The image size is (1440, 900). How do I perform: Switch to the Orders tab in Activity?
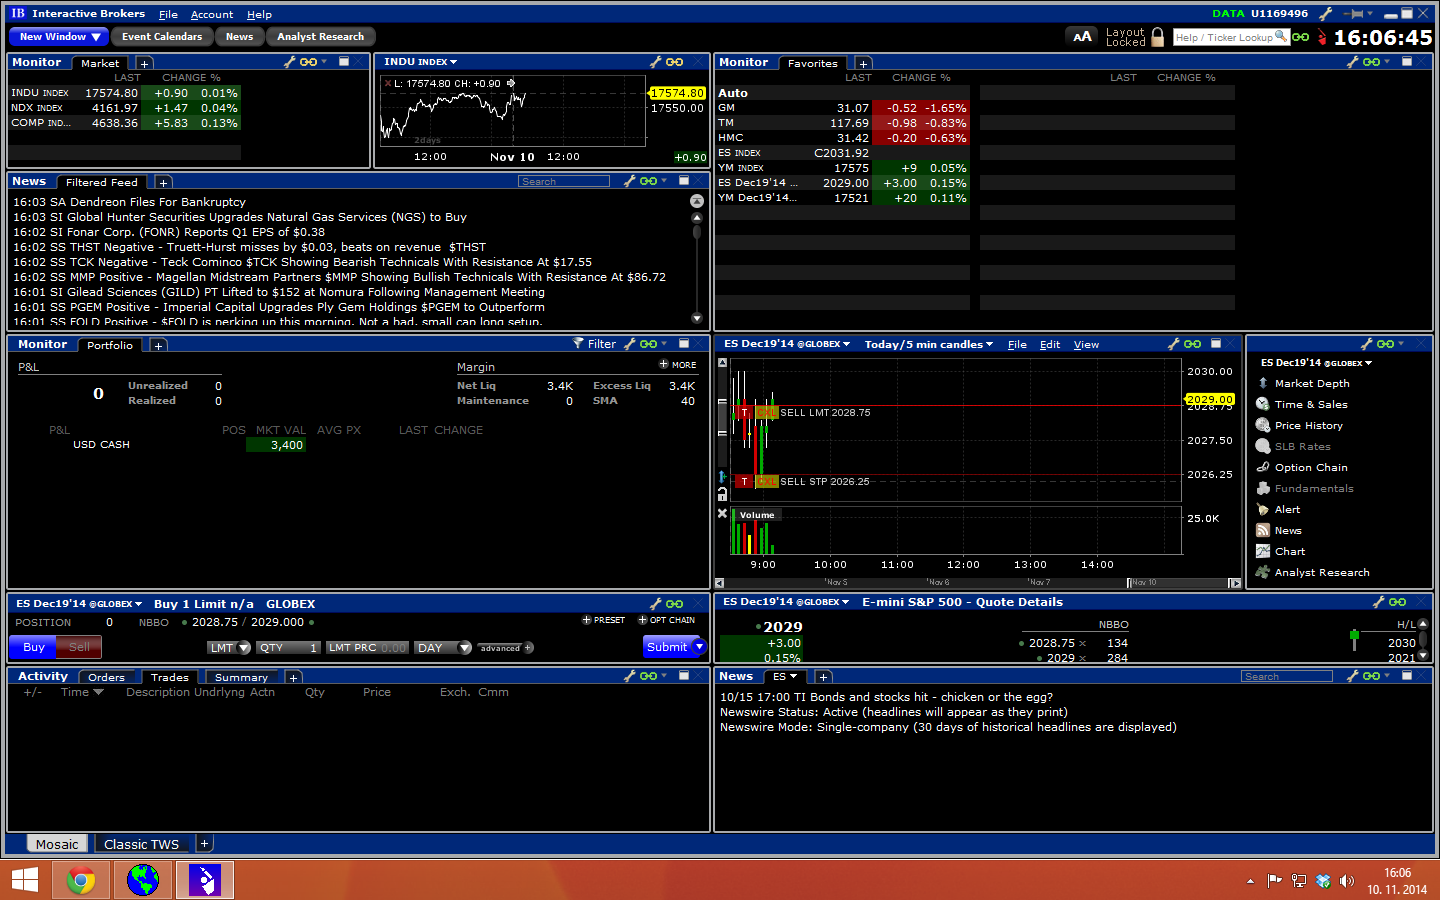pyautogui.click(x=107, y=677)
